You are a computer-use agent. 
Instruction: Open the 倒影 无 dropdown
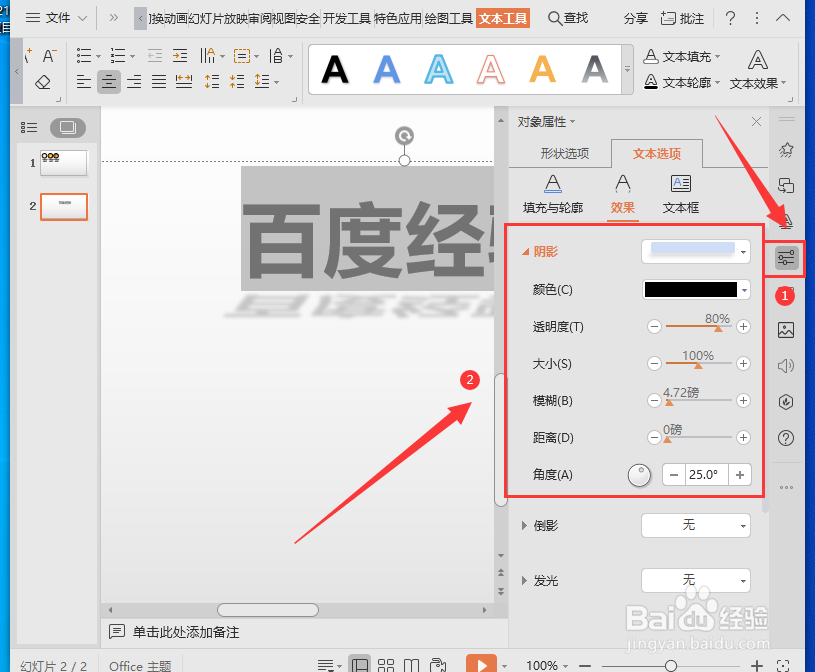click(696, 525)
